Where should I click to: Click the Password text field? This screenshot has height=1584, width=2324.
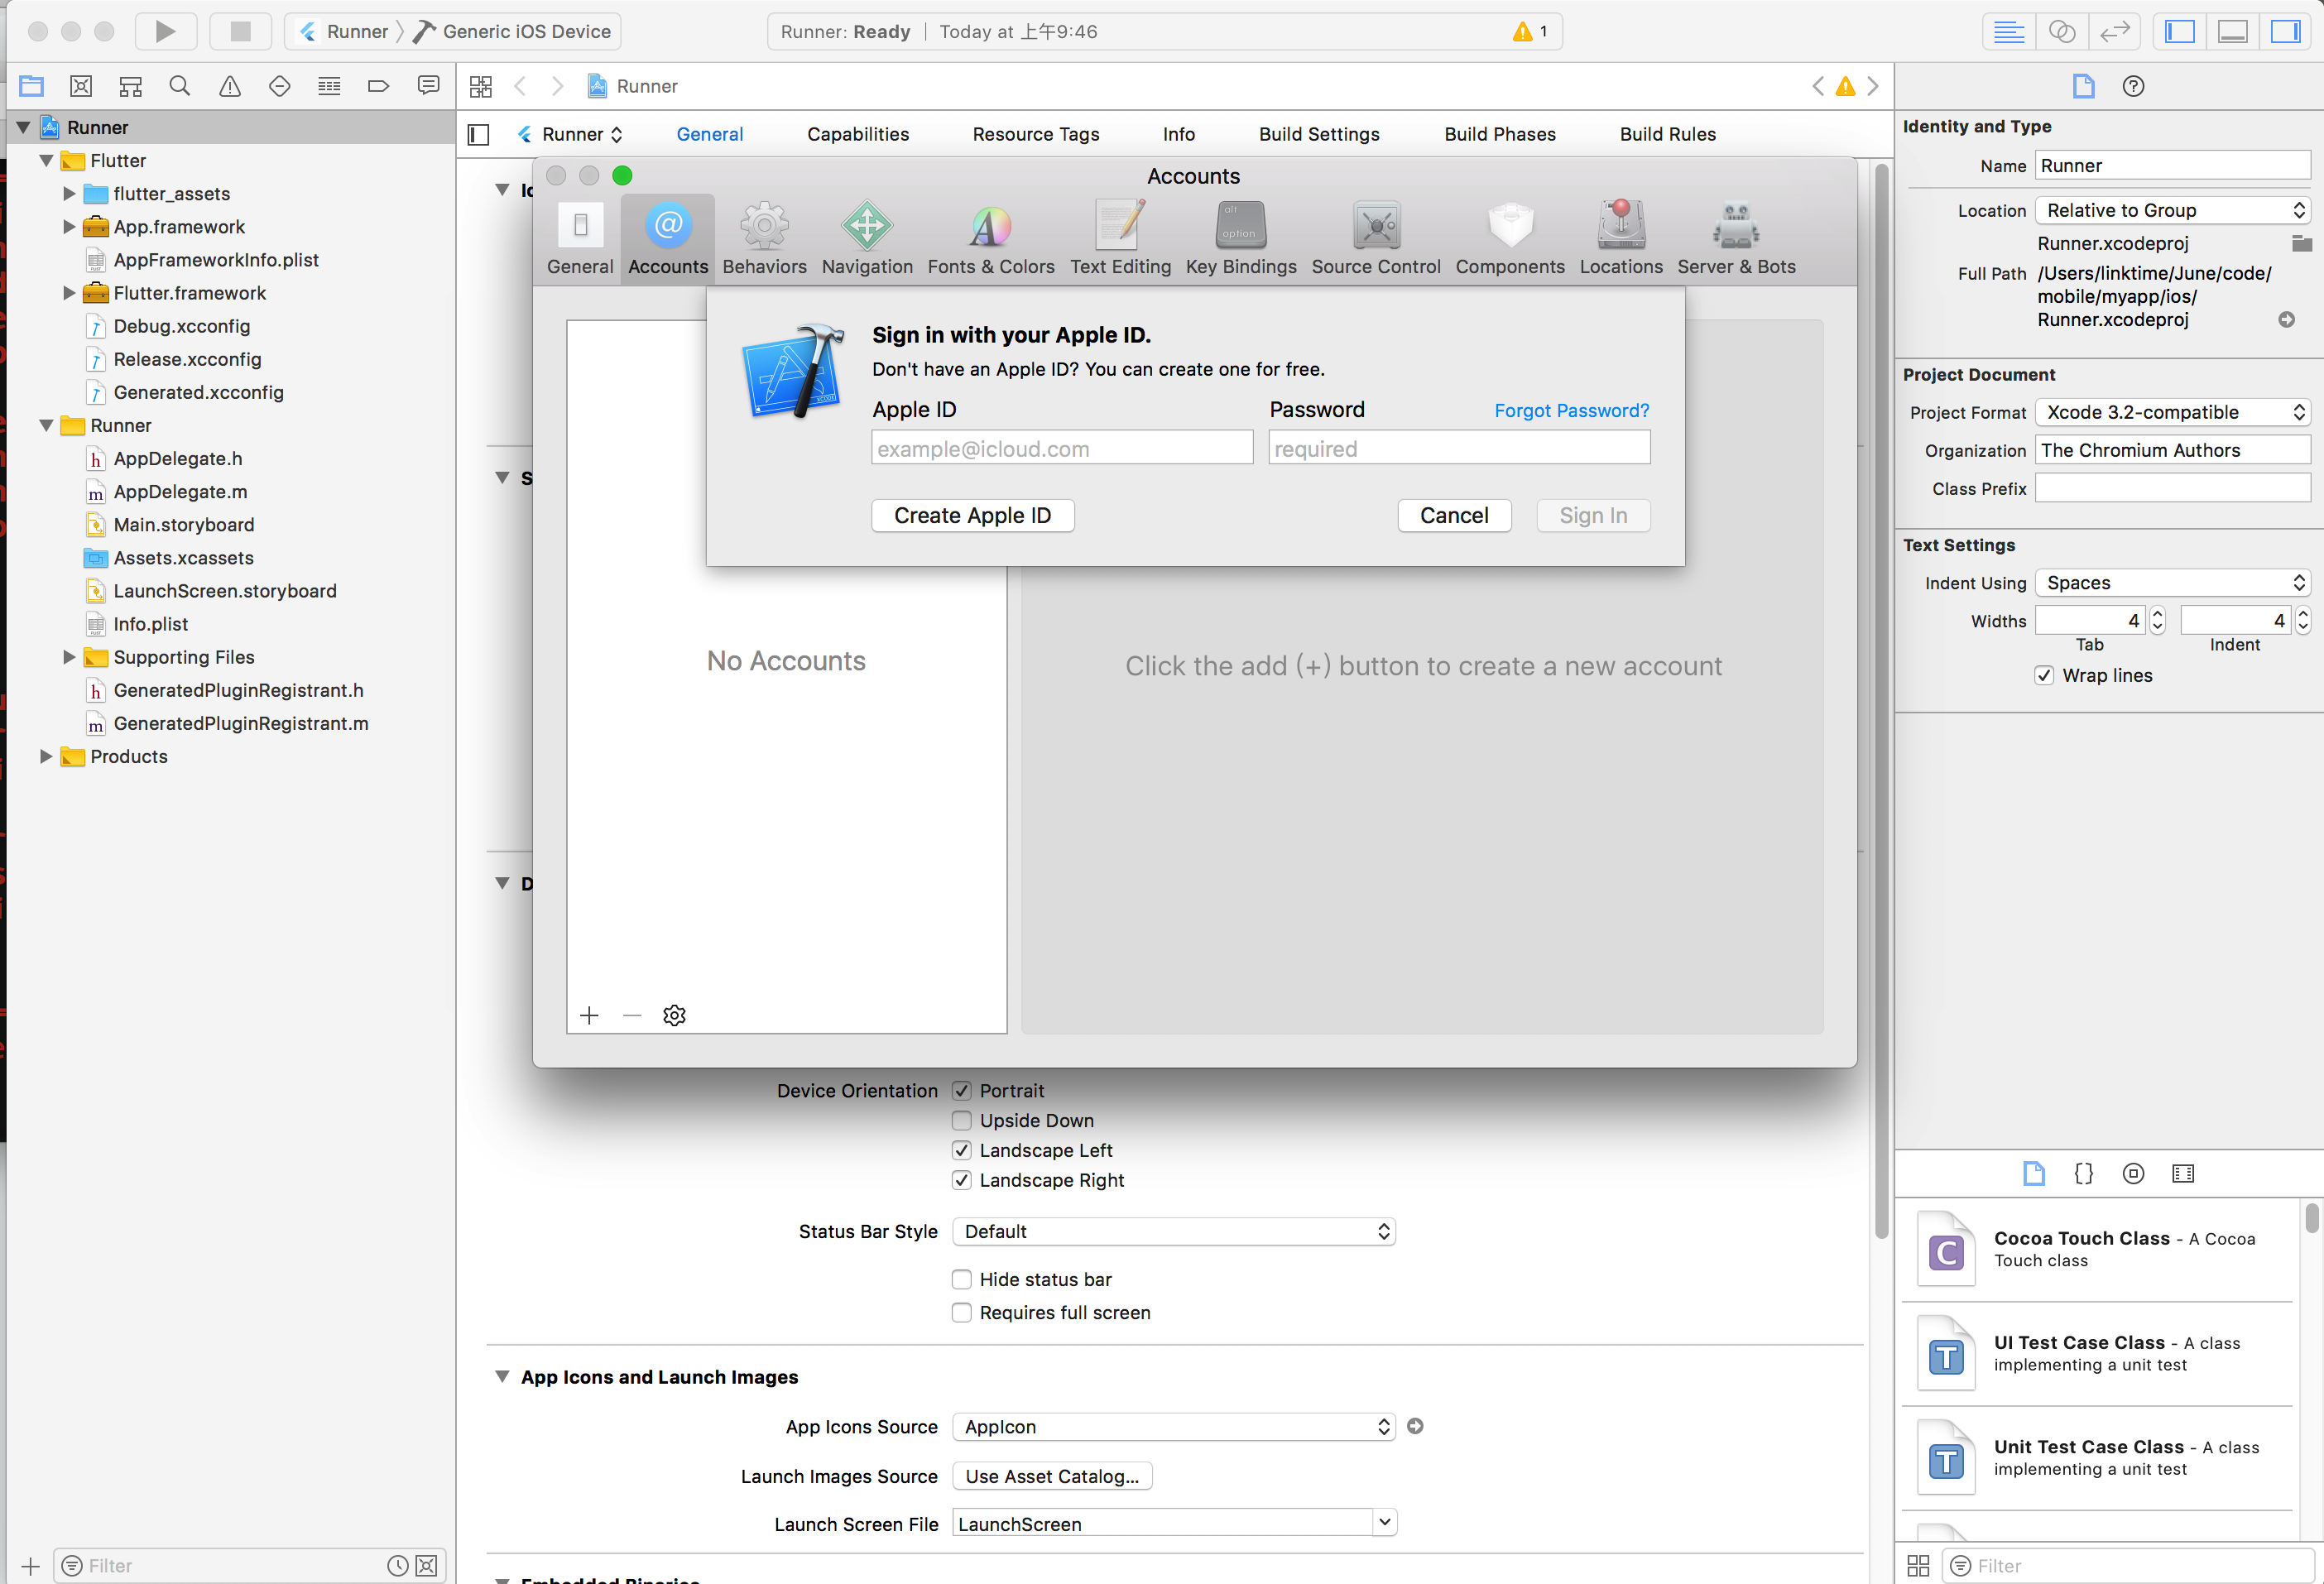tap(1459, 448)
